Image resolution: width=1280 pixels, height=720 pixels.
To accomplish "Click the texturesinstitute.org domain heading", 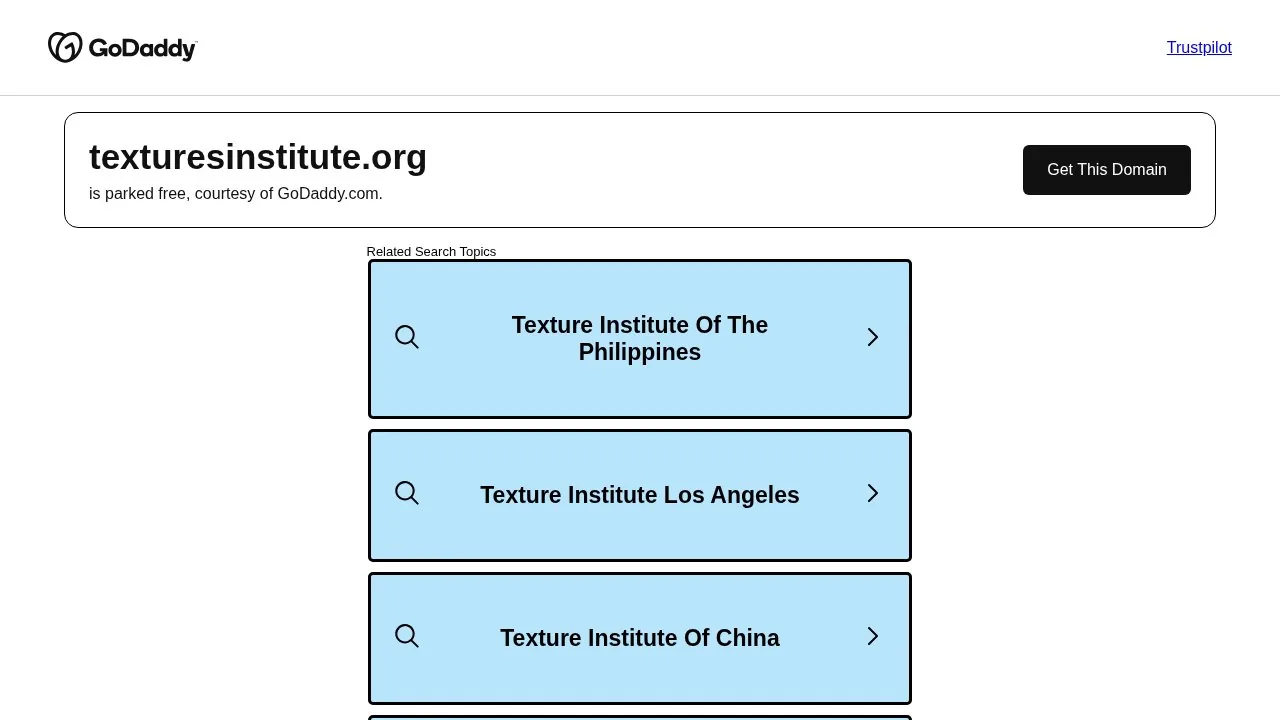I will click(258, 157).
